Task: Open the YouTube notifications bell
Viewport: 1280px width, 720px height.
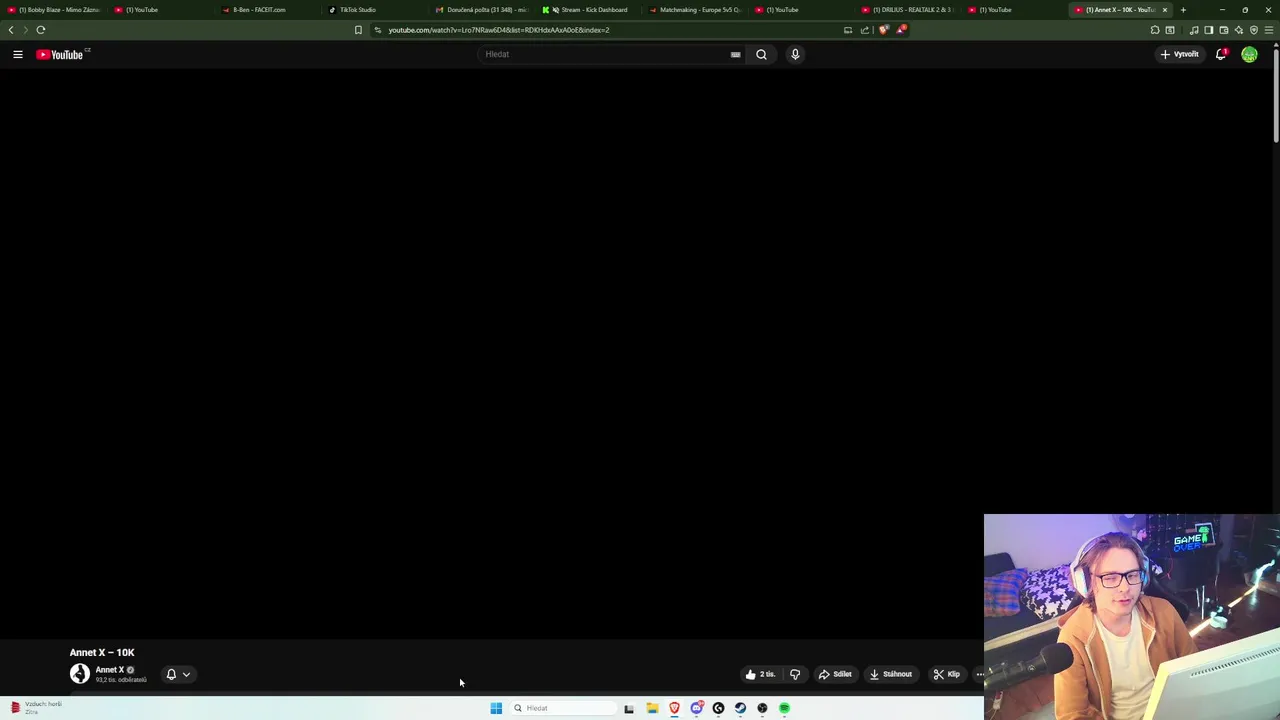Action: [x=1221, y=55]
